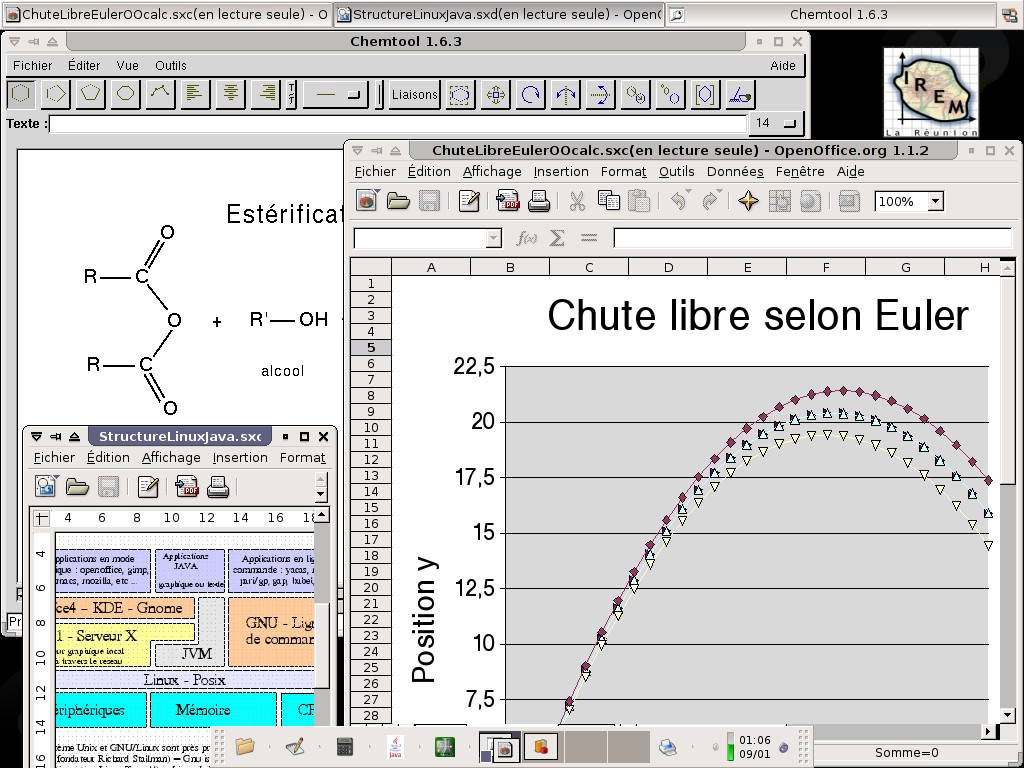Open the zoom 100% dropdown
The width and height of the screenshot is (1024, 768).
(935, 201)
